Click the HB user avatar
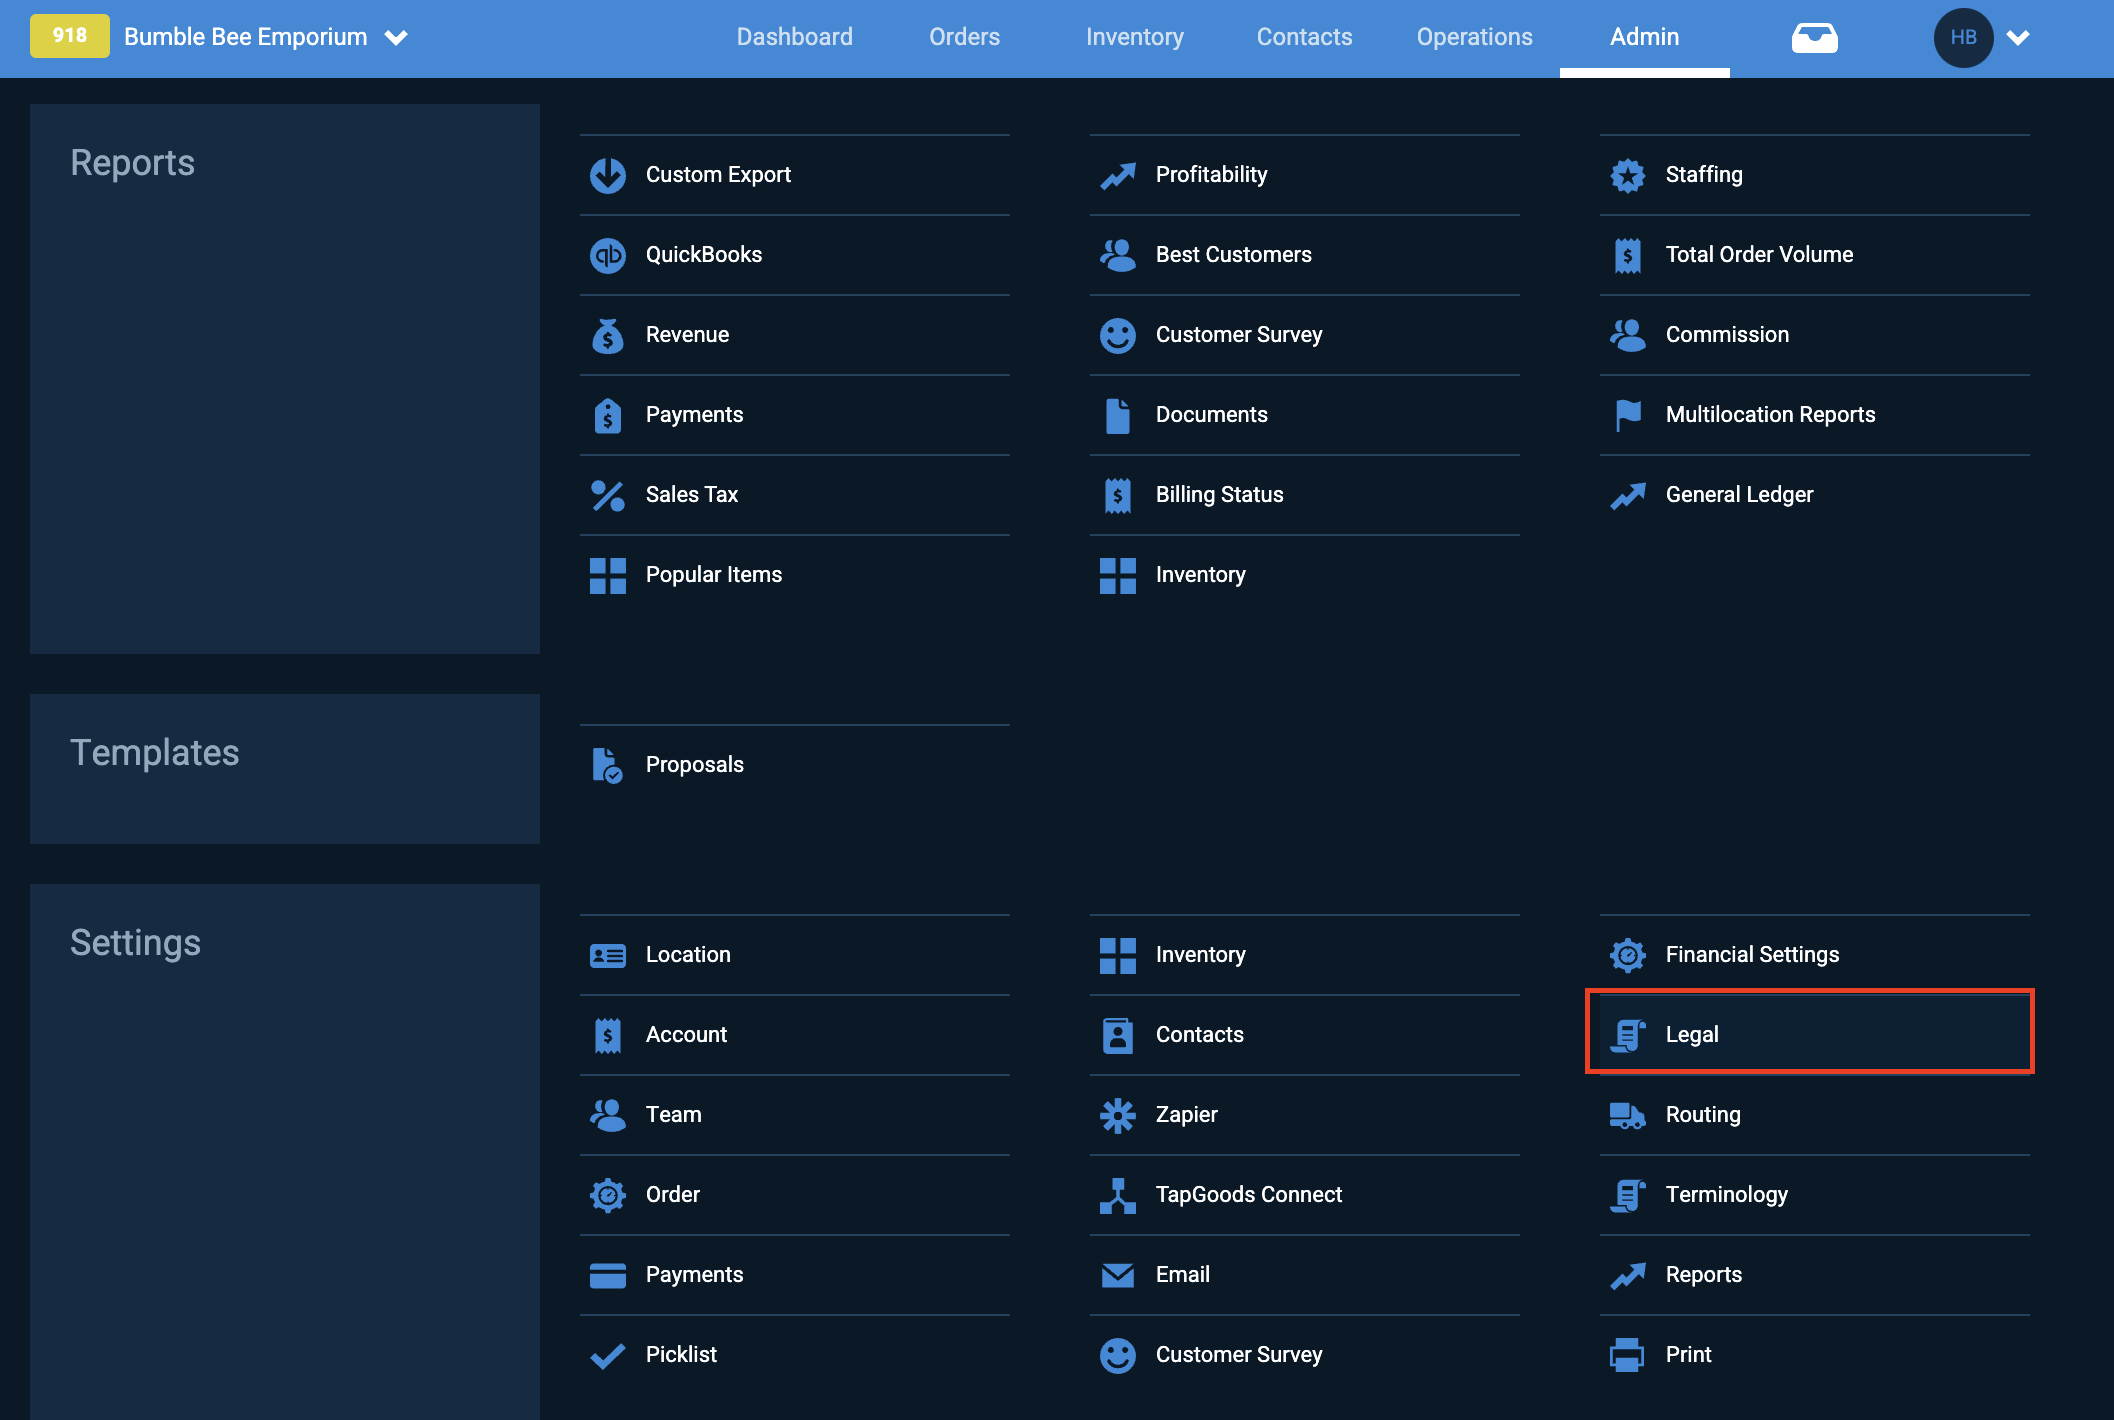2114x1420 pixels. point(1963,38)
